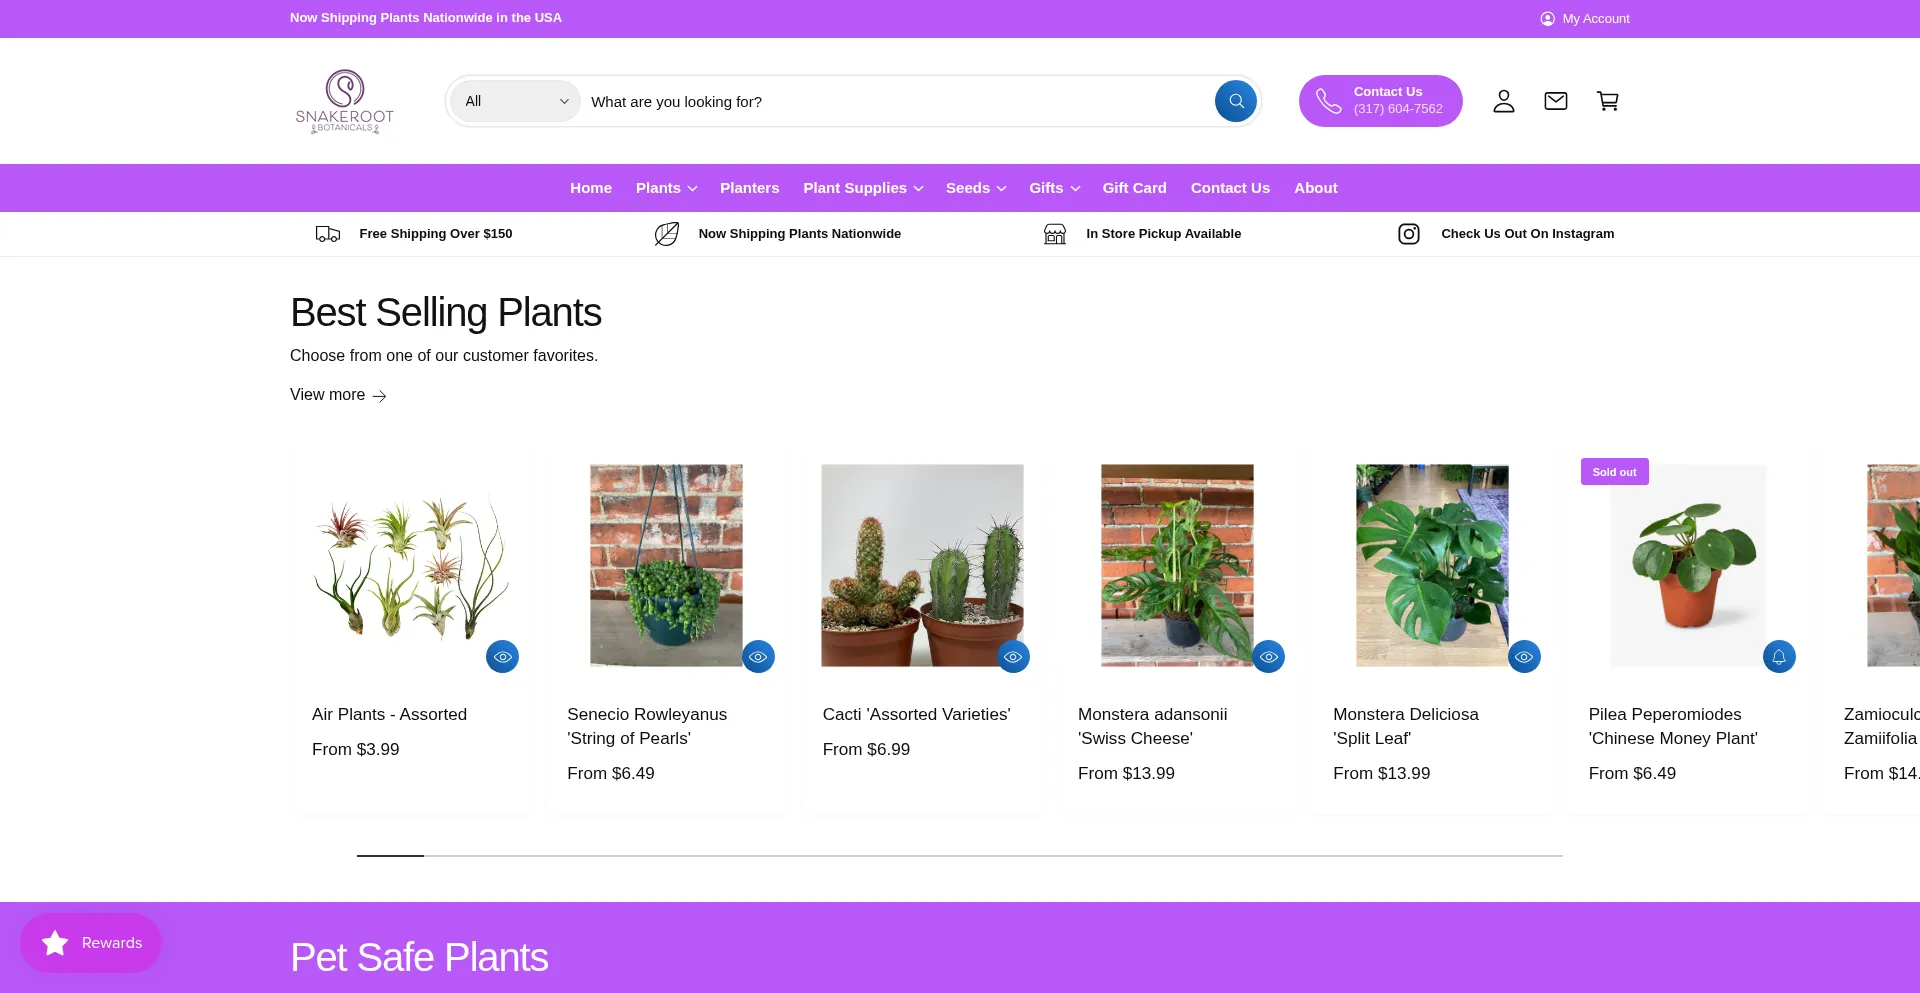Go to the Planters menu item
Screen dimensions: 1920x993
point(749,188)
